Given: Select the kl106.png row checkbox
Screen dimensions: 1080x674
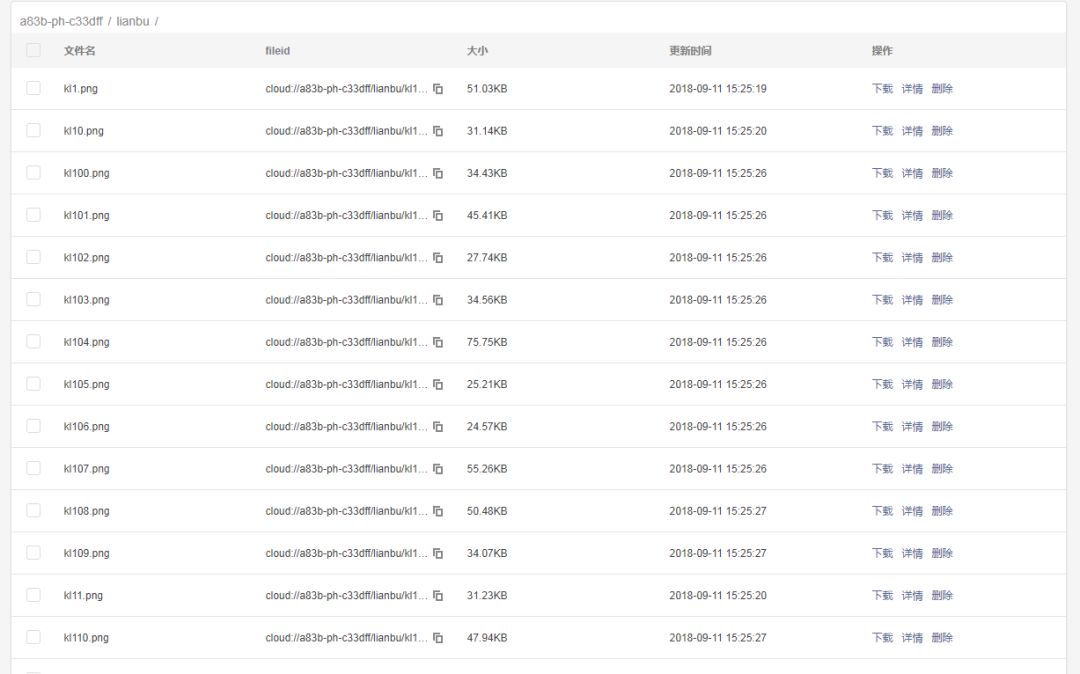Looking at the screenshot, I should coord(33,426).
